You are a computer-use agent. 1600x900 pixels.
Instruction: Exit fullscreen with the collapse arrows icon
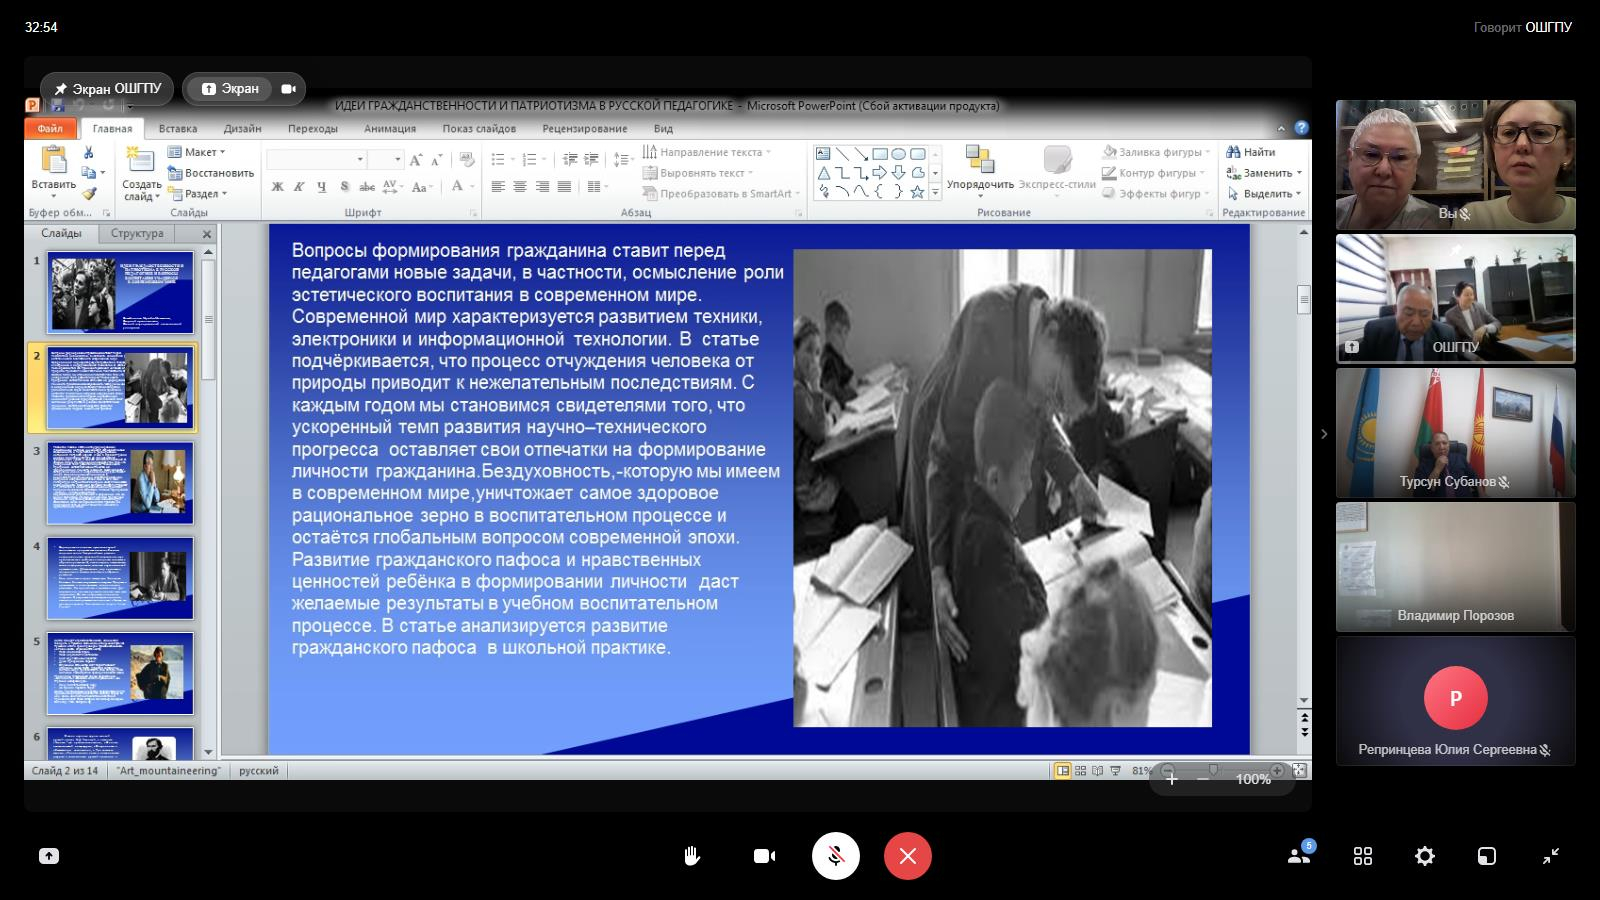pyautogui.click(x=1551, y=856)
